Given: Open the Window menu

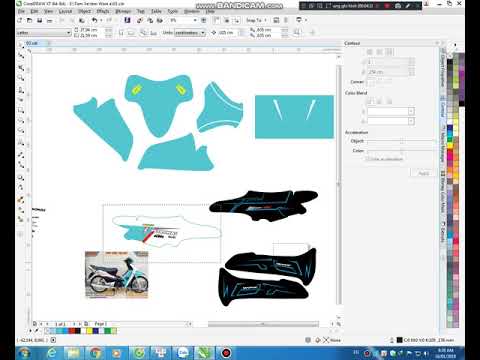Looking at the screenshot, I should coord(192,11).
